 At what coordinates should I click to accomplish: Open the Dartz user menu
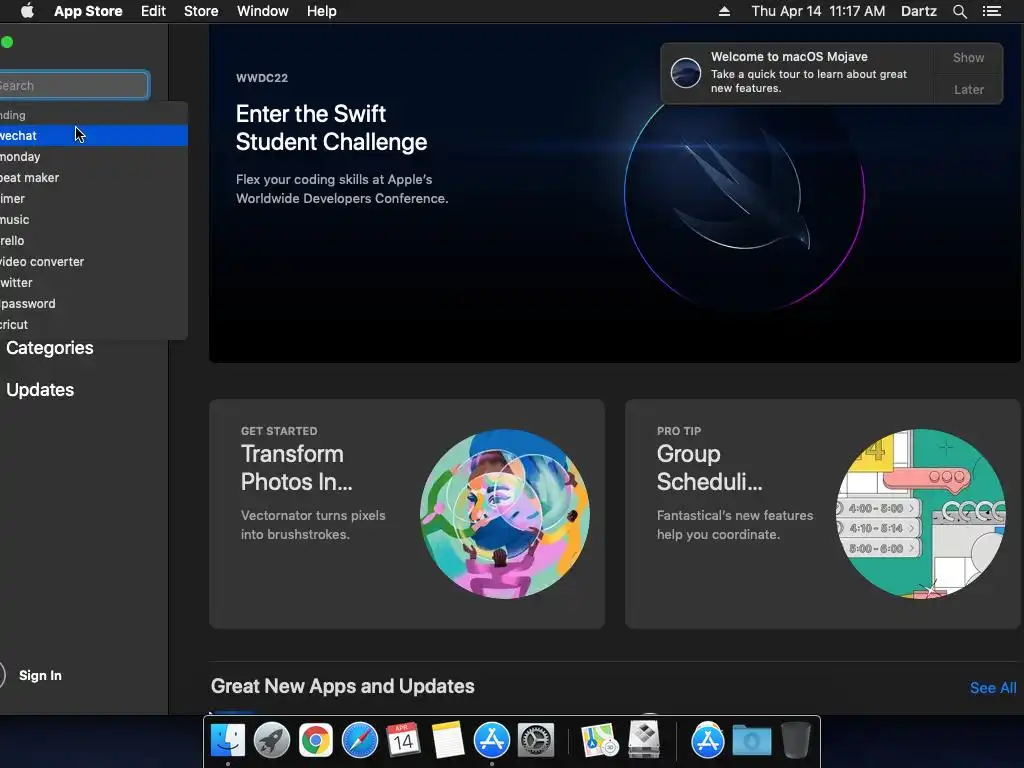[919, 11]
